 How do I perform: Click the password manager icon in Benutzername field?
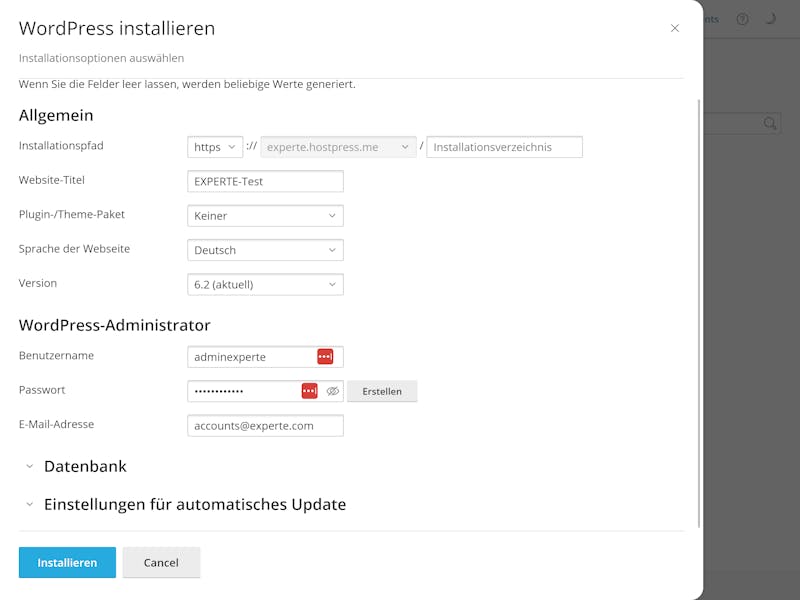tap(325, 357)
